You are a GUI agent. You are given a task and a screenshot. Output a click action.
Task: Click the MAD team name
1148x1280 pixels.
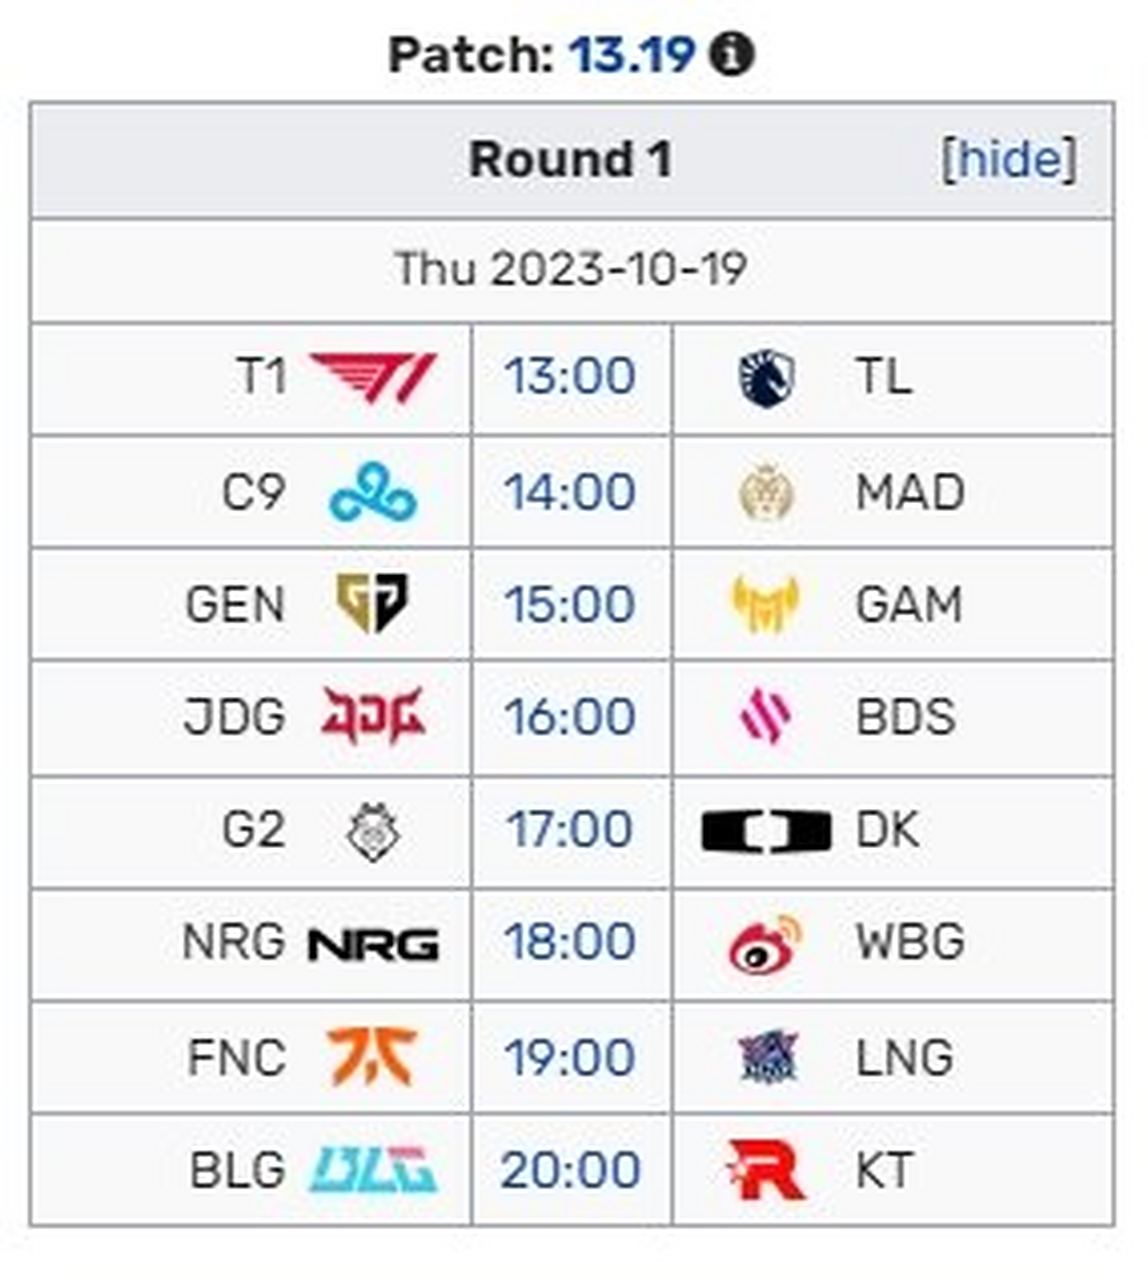[910, 492]
